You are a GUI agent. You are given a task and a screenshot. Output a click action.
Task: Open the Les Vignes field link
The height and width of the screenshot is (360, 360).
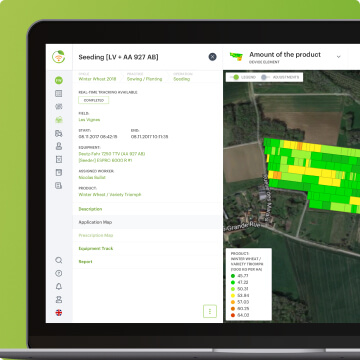[x=89, y=120]
